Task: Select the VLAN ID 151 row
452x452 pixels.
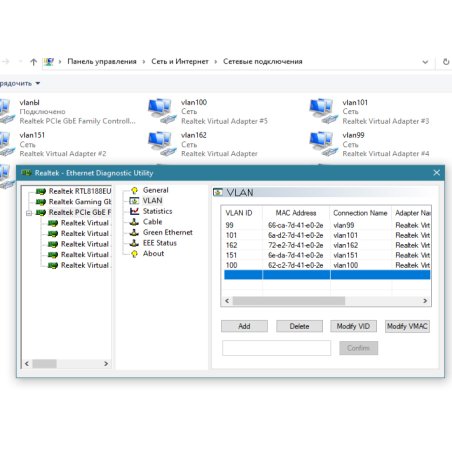Action: click(327, 255)
